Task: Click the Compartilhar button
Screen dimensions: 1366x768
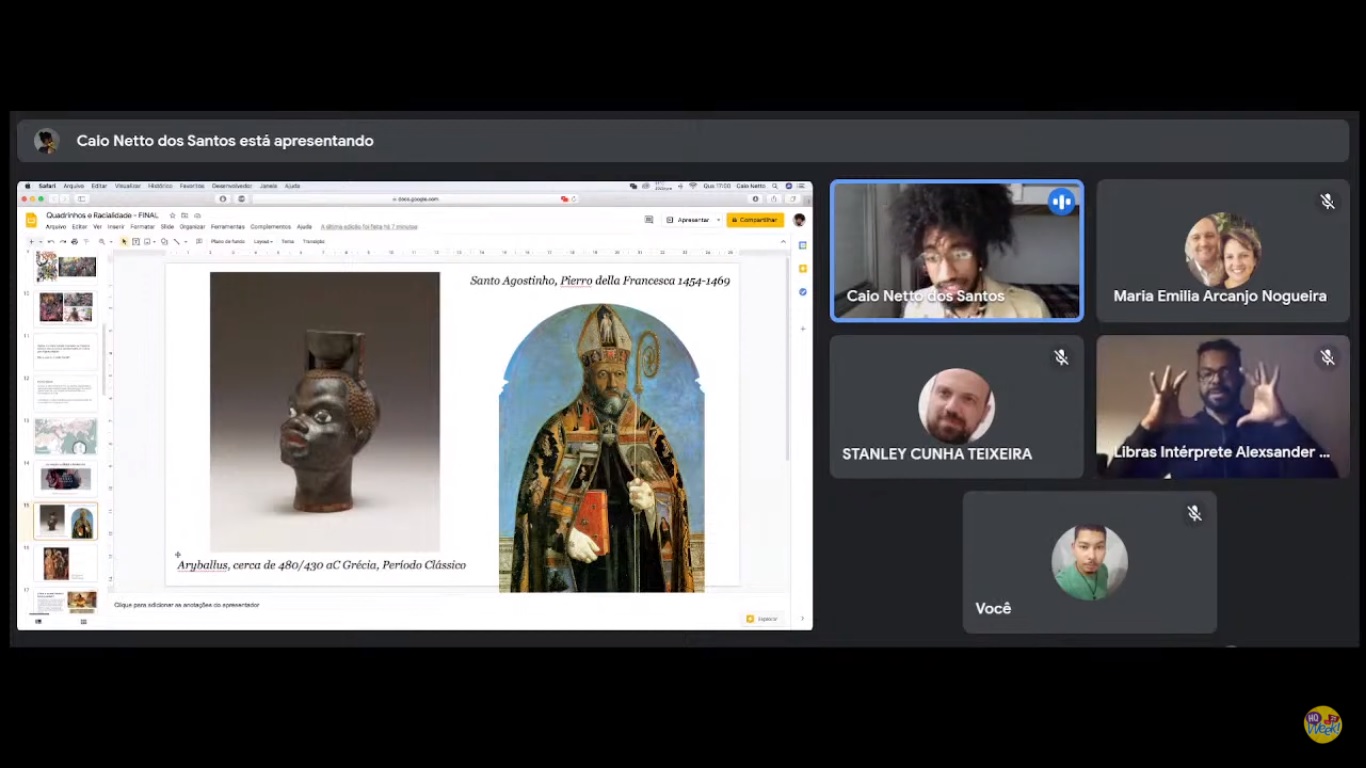Action: point(755,220)
